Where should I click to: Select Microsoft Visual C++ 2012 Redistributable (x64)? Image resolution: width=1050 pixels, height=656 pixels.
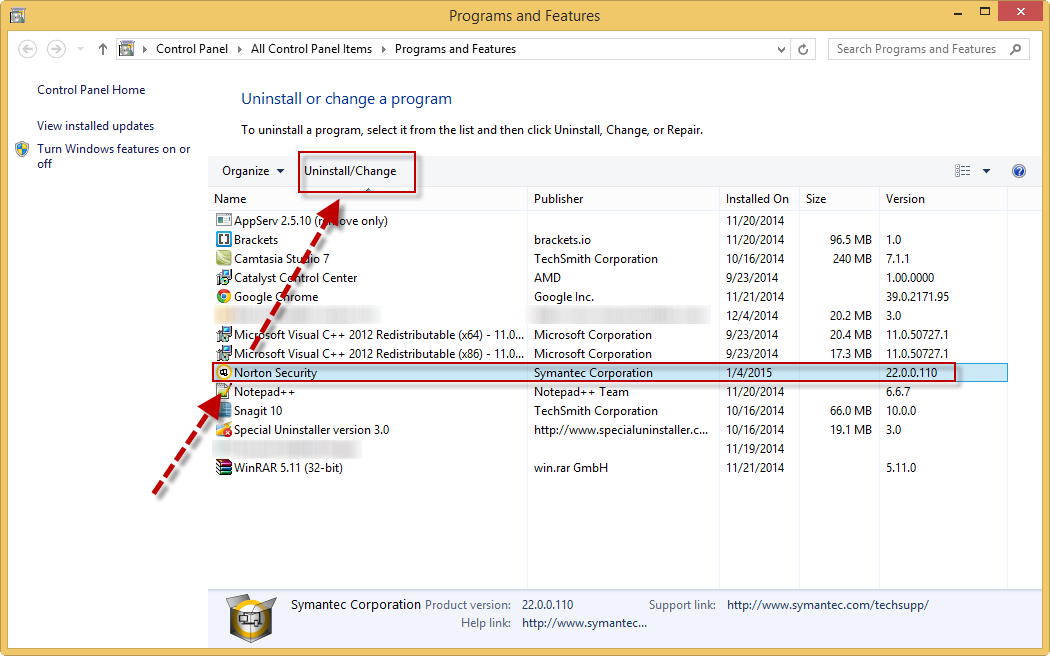pyautogui.click(x=379, y=335)
